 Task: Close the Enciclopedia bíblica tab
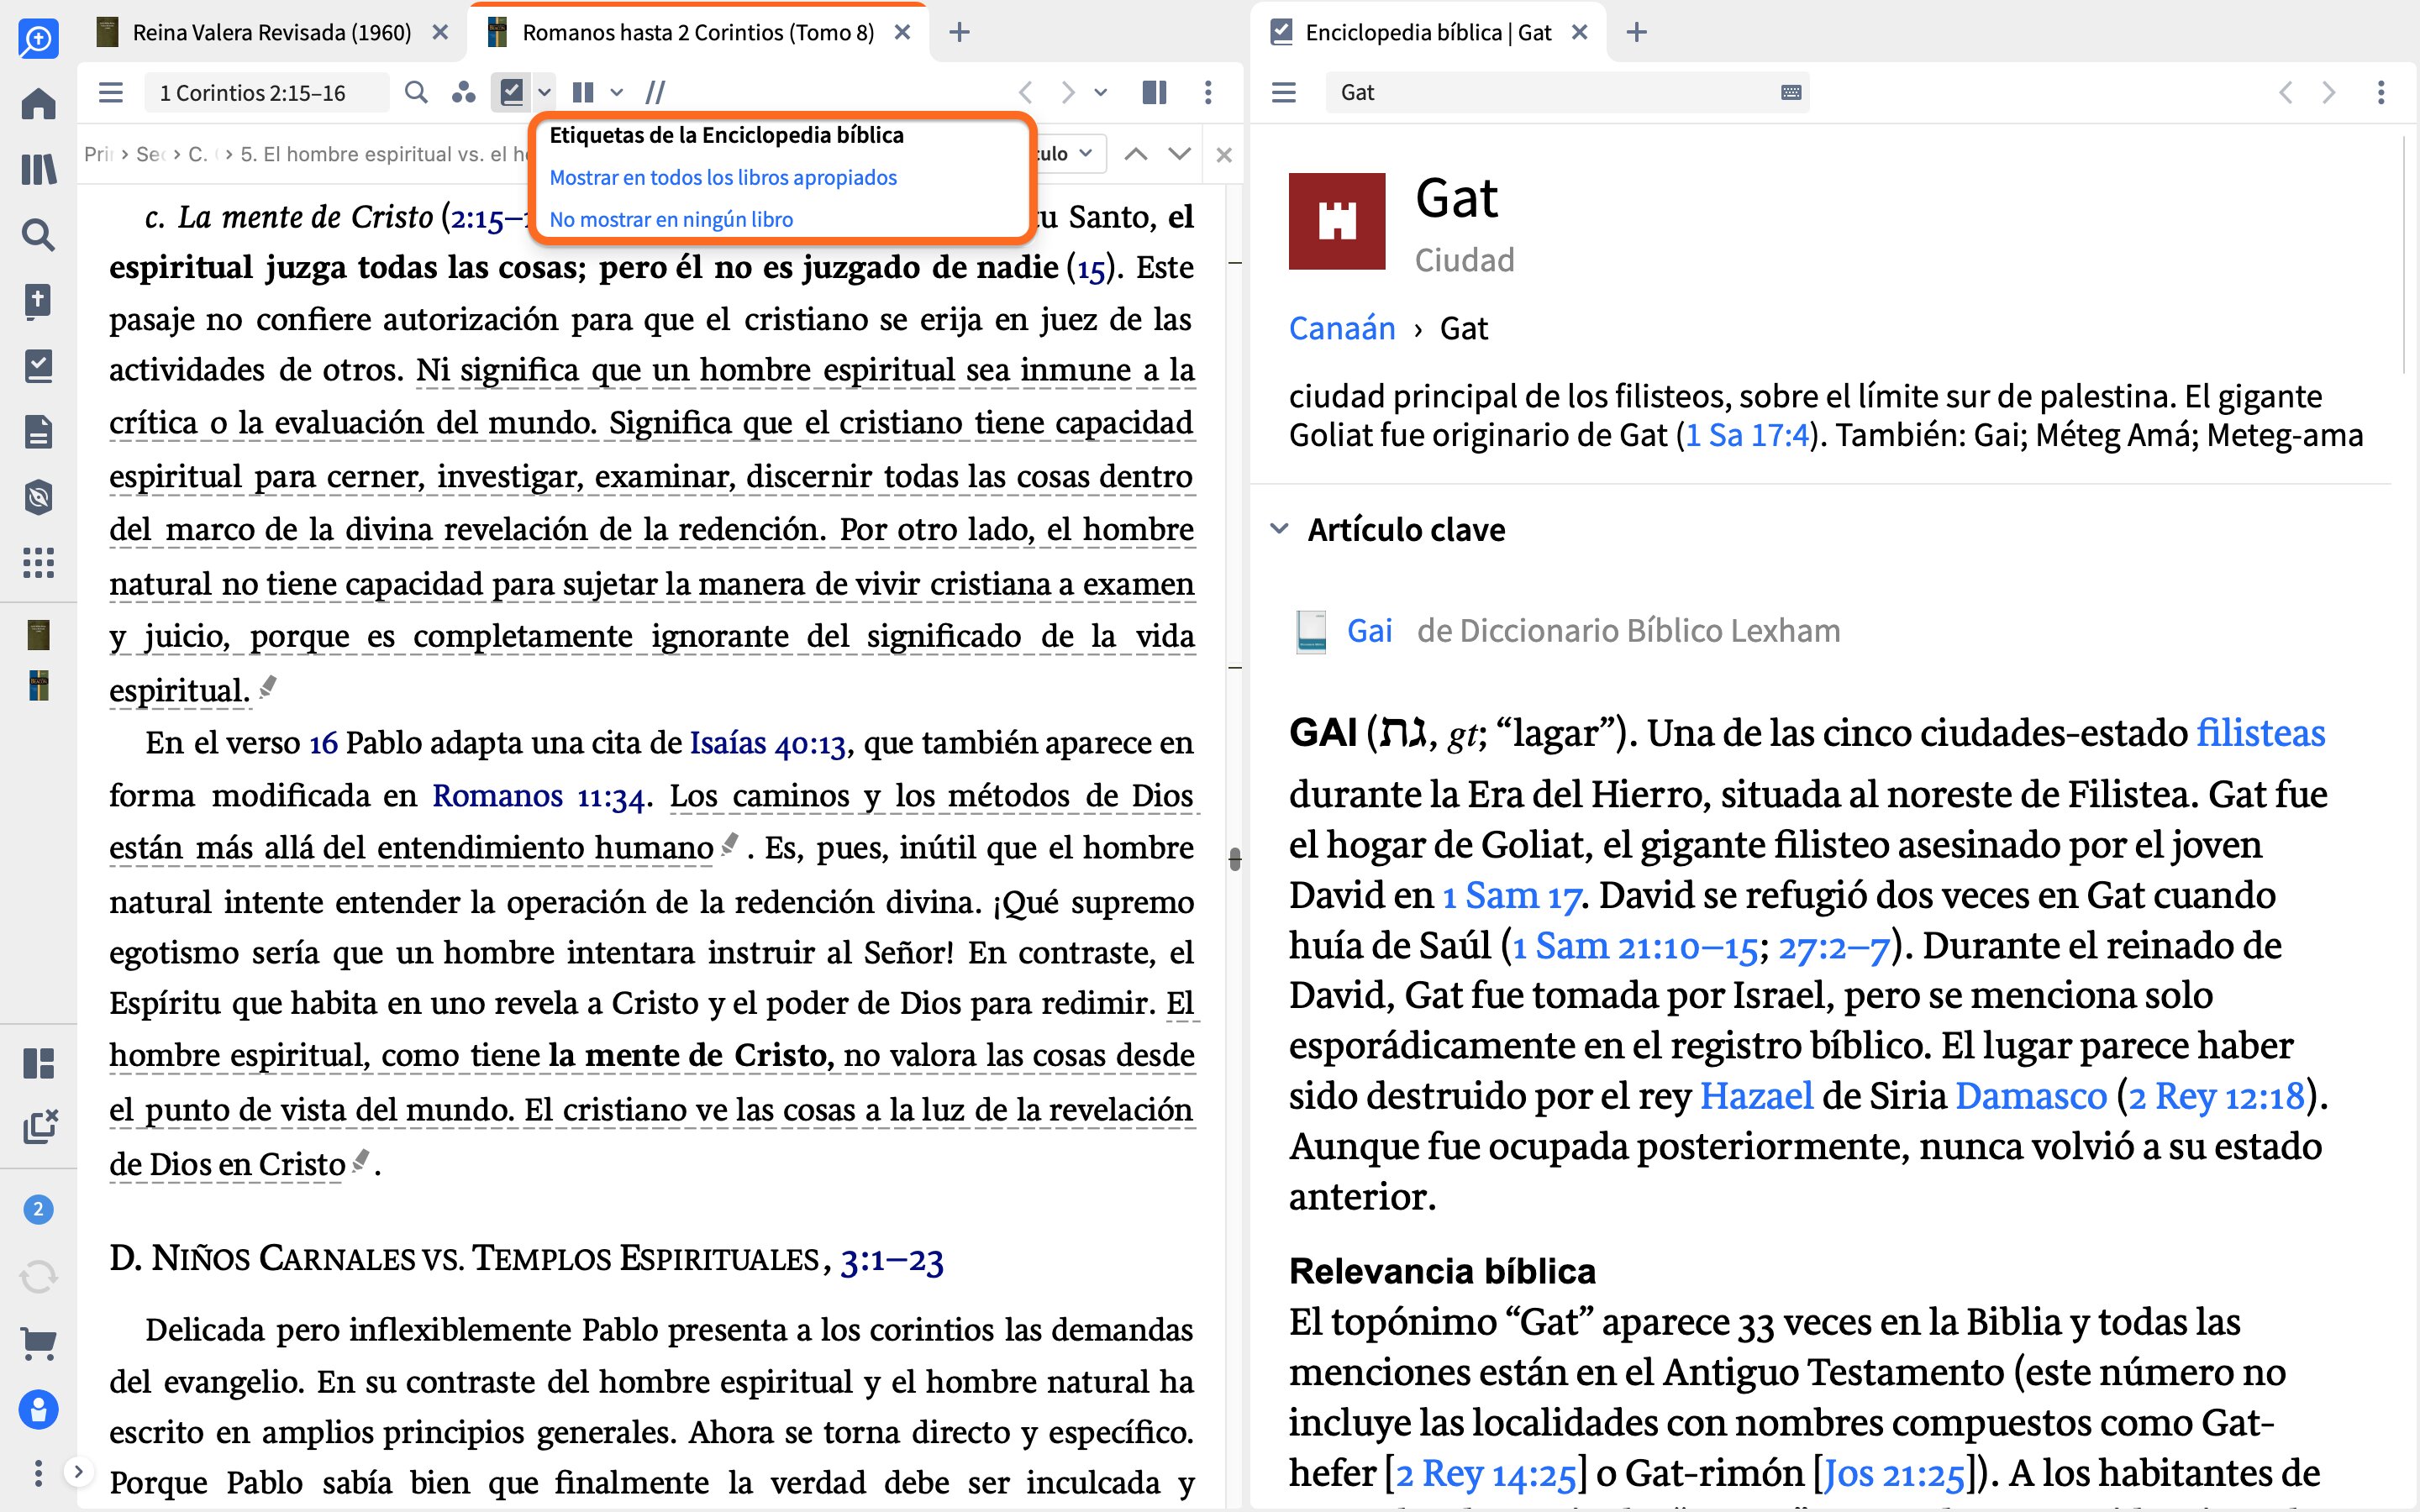coord(1580,33)
